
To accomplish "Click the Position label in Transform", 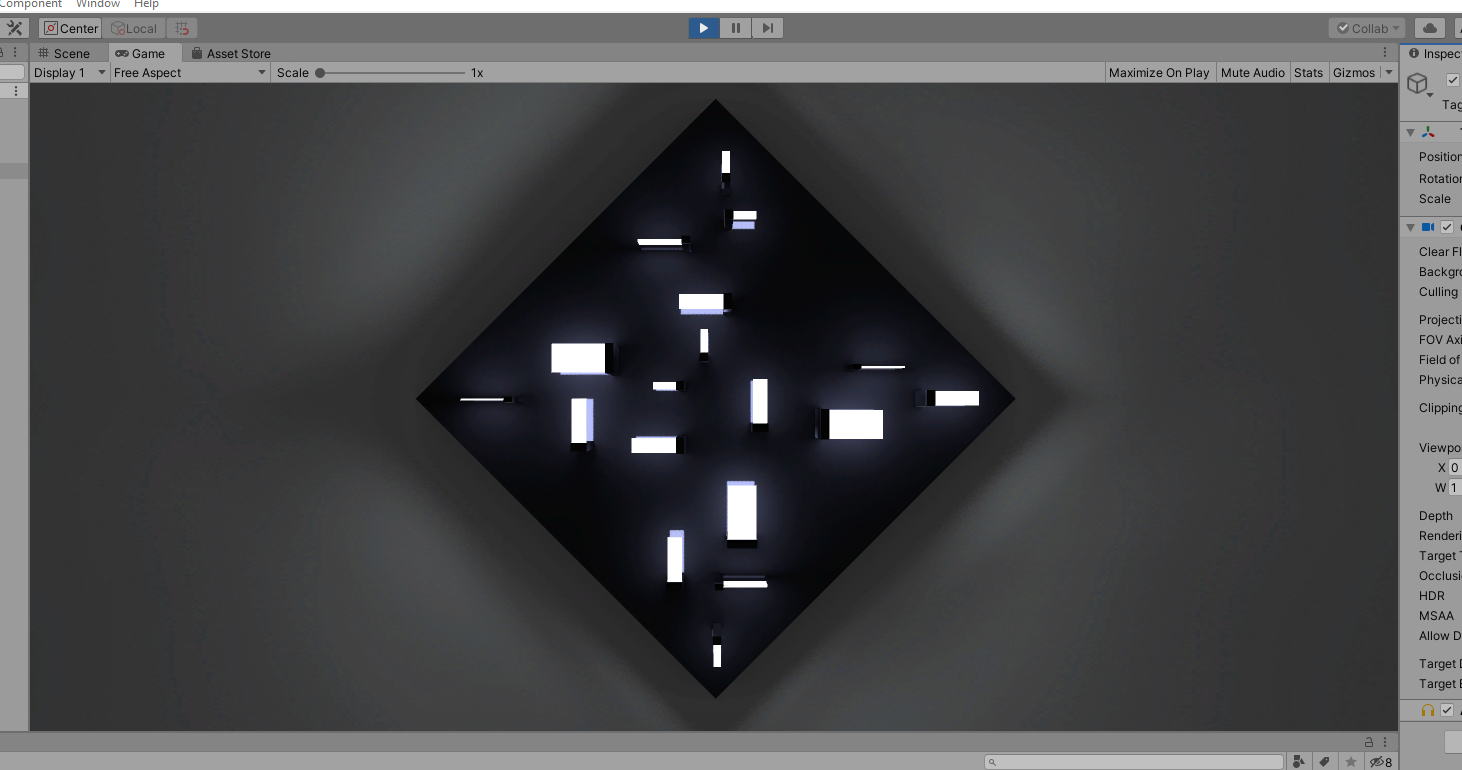I will click(1440, 157).
